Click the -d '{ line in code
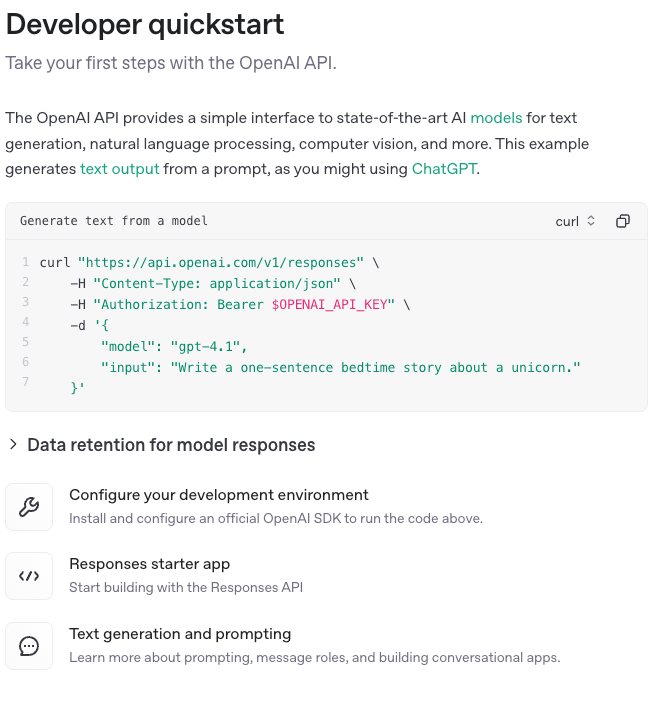The image size is (668, 701). [89, 325]
